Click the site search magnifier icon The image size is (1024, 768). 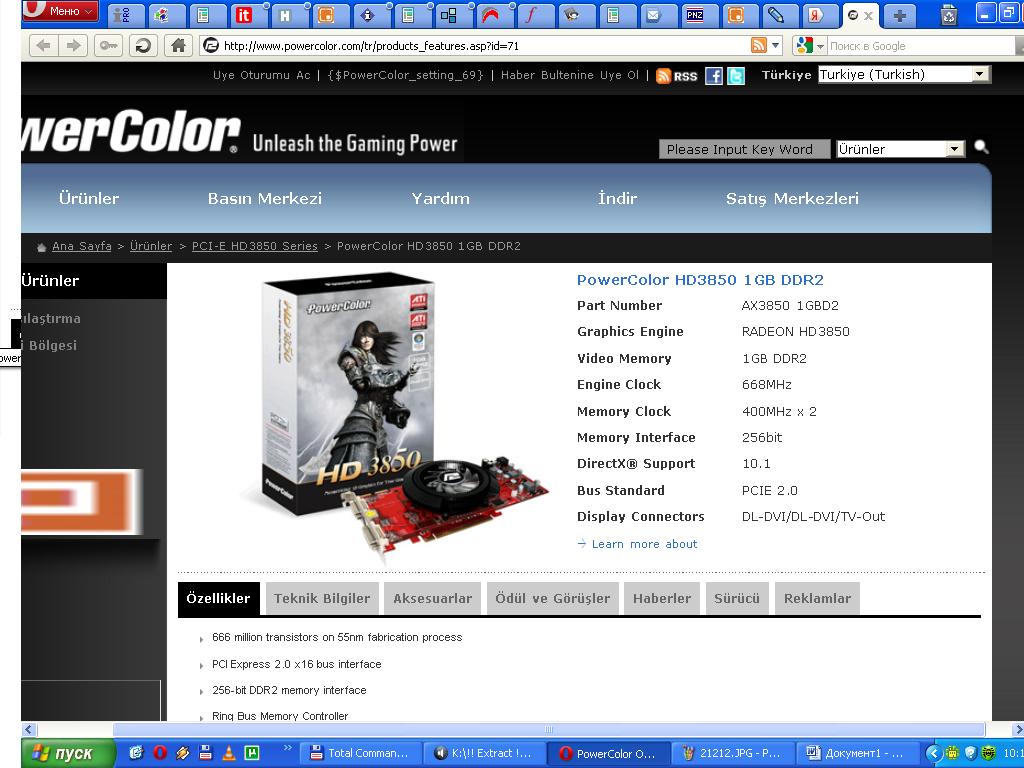(x=981, y=148)
